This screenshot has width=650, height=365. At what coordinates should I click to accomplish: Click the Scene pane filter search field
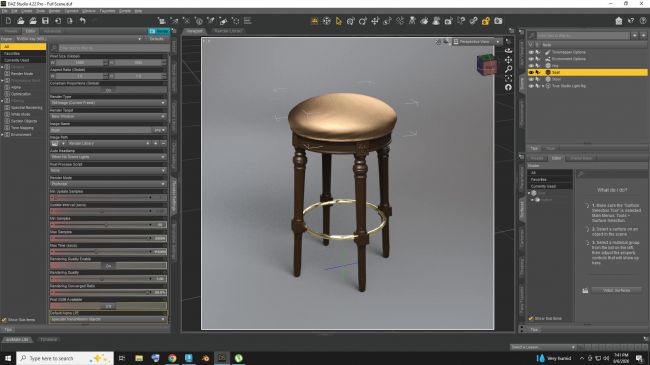(582, 36)
